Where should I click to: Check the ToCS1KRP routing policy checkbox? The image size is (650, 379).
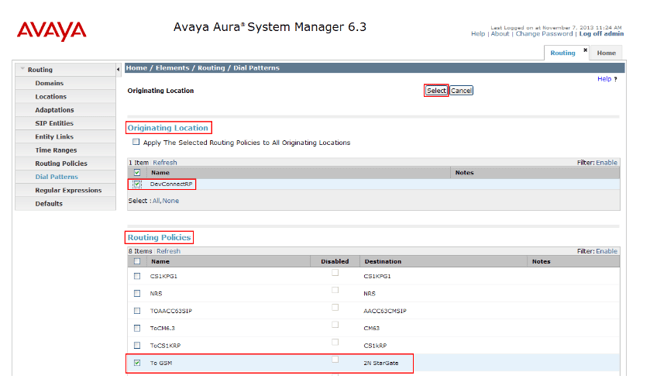[x=137, y=345]
